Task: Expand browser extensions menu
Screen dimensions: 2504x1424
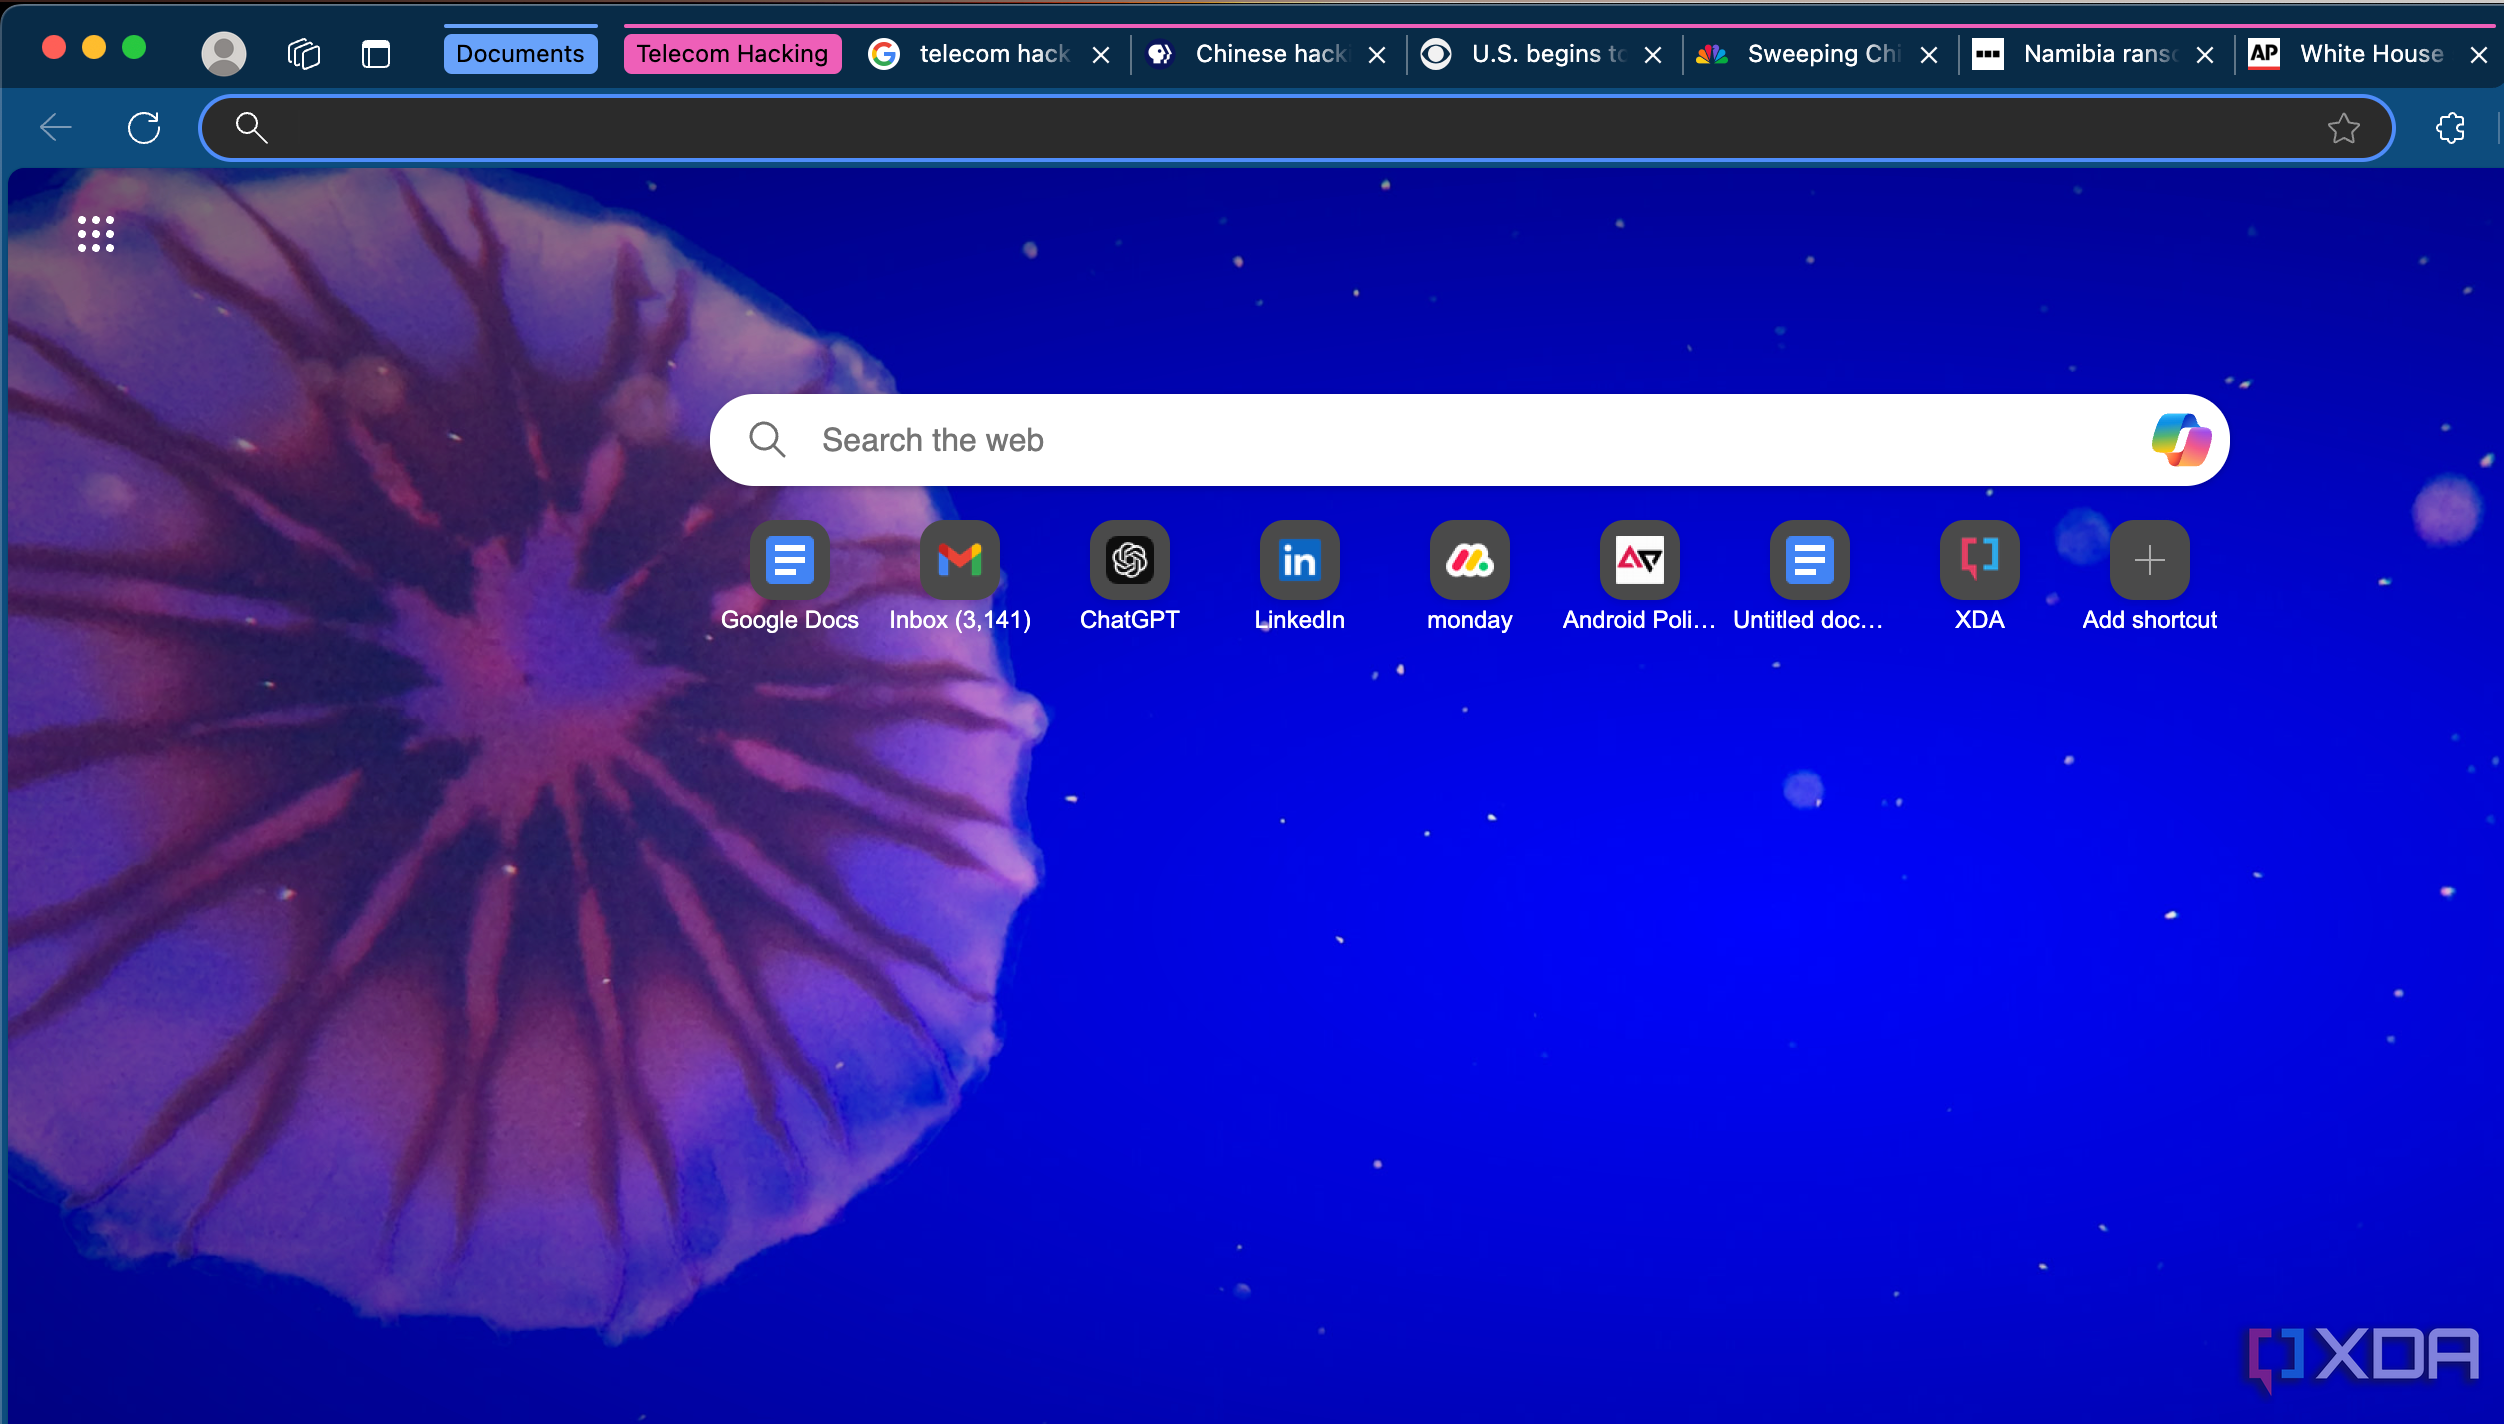Action: 2449,127
